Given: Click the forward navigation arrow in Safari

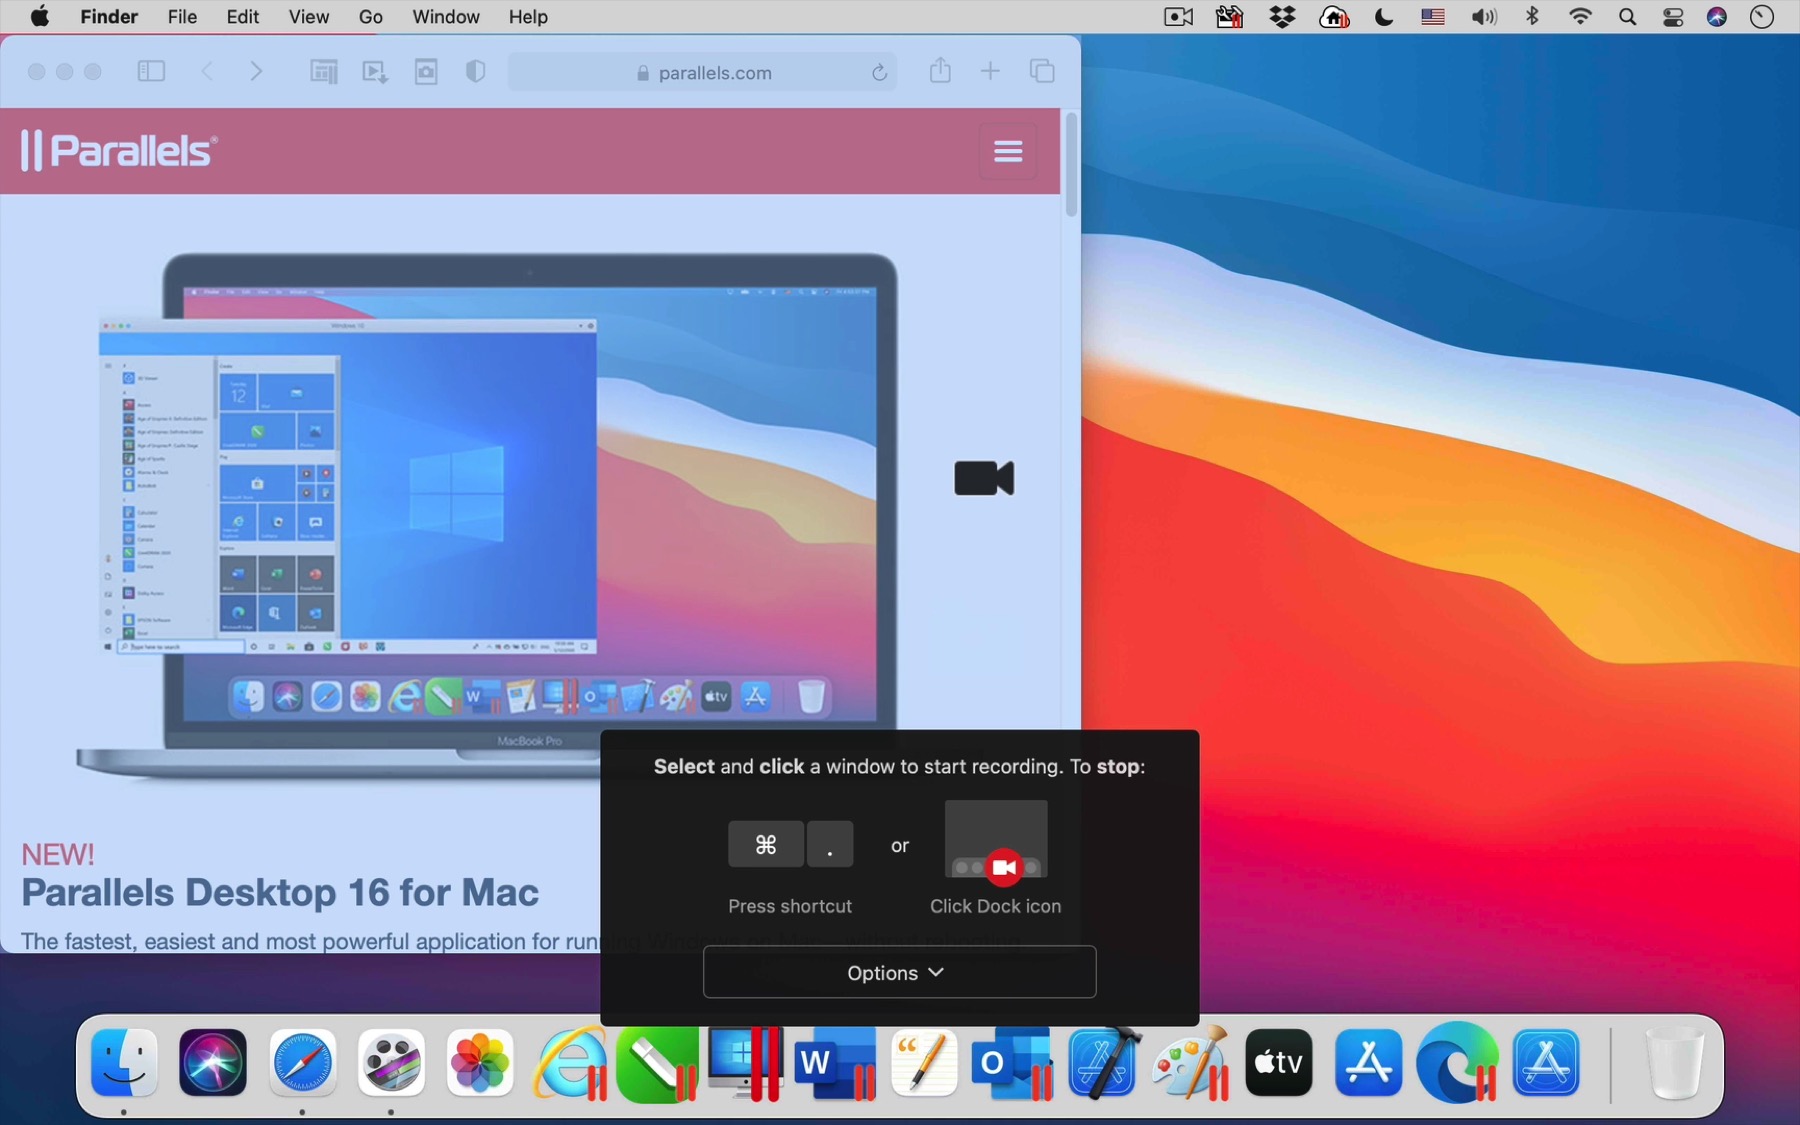Looking at the screenshot, I should 256,71.
